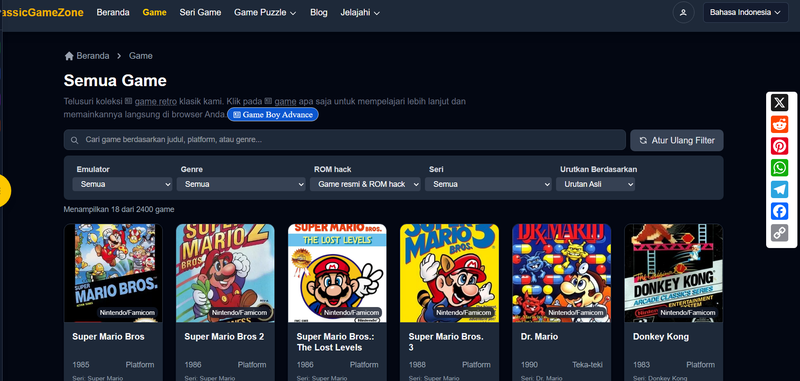Click the ClassicGameZone site logo
Screen dimensions: 800x381
[x=41, y=12]
